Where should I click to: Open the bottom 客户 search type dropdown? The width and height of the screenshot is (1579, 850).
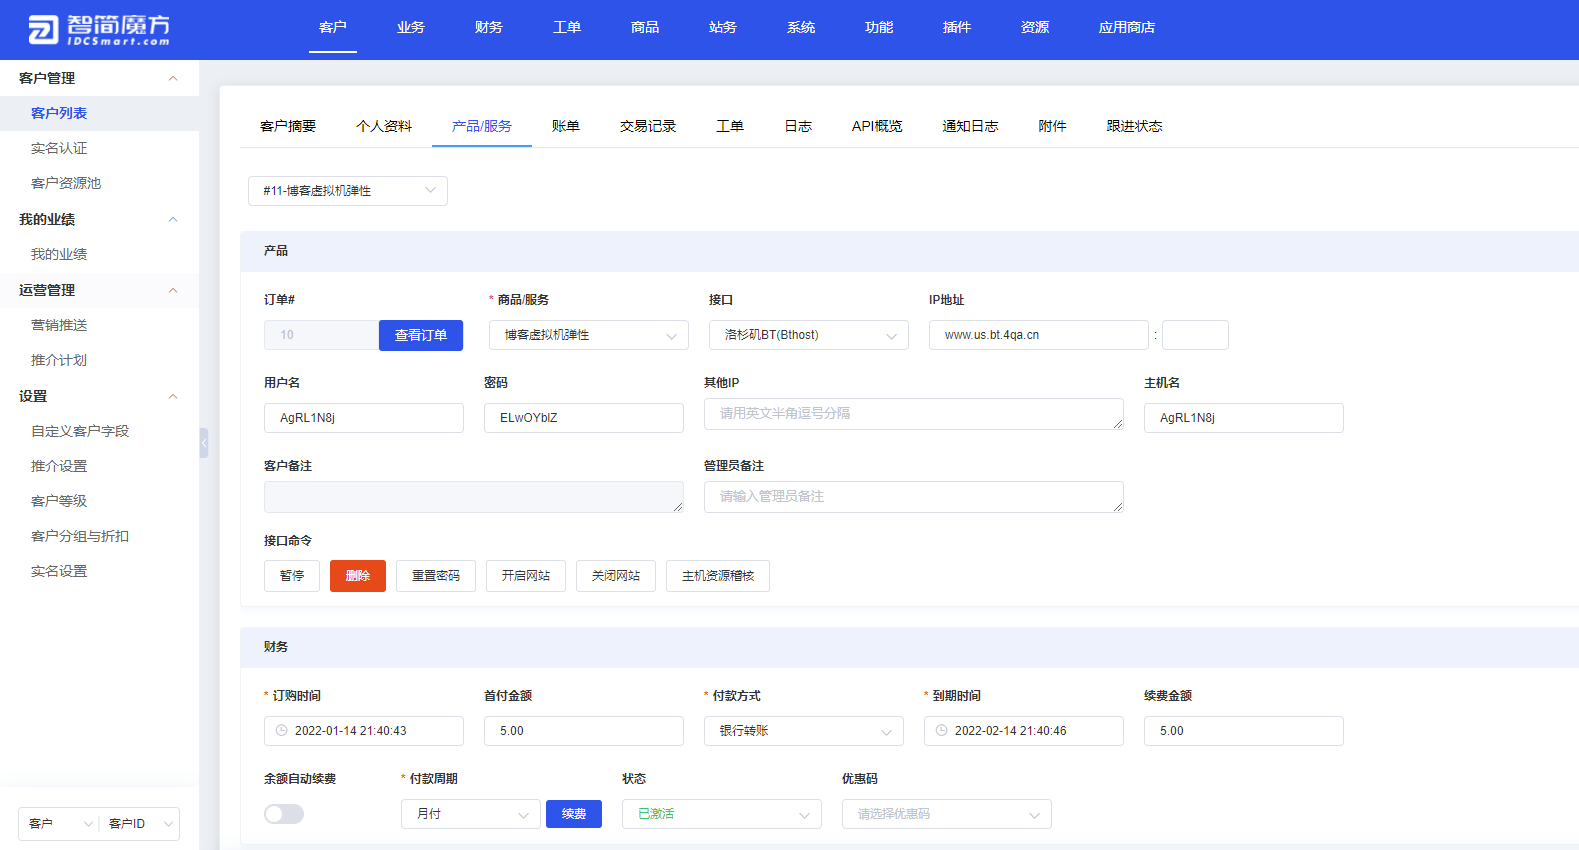click(x=59, y=824)
